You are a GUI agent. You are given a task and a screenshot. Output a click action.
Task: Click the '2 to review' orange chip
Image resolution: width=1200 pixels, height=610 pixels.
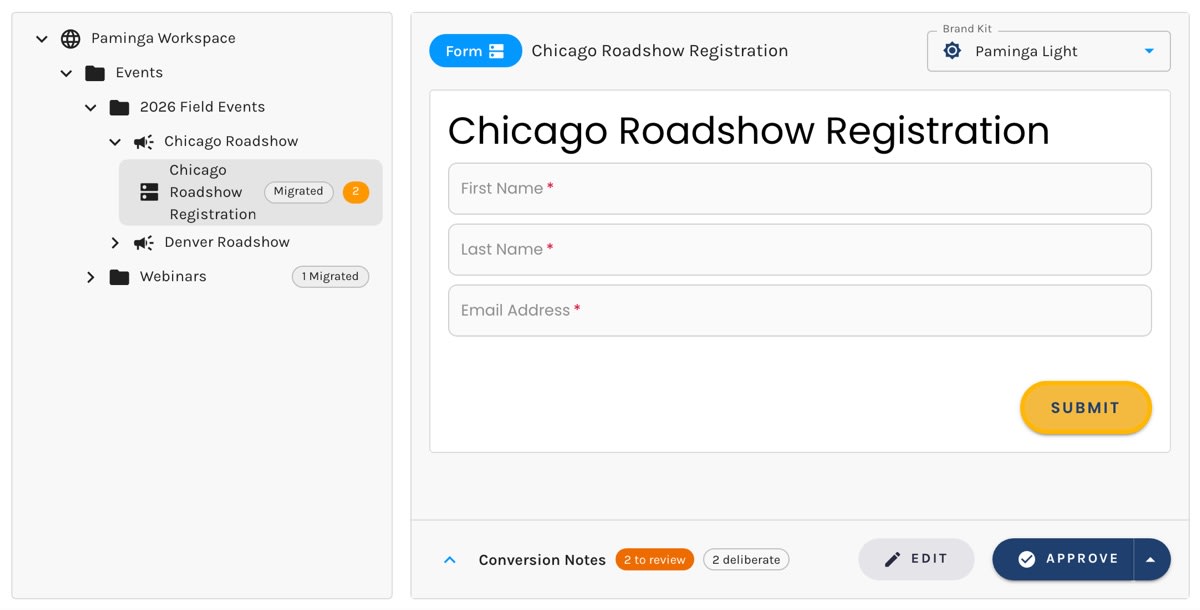pyautogui.click(x=655, y=560)
